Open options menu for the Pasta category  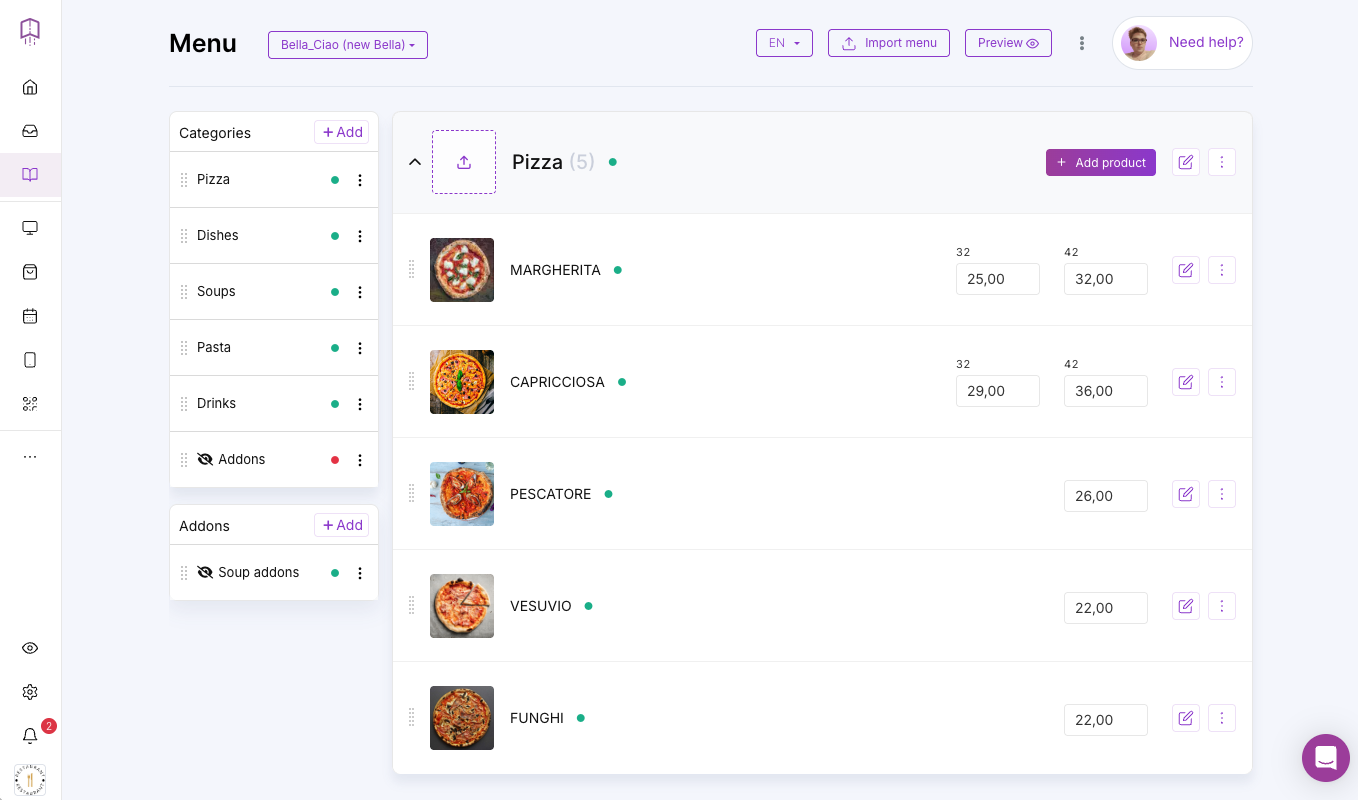360,348
